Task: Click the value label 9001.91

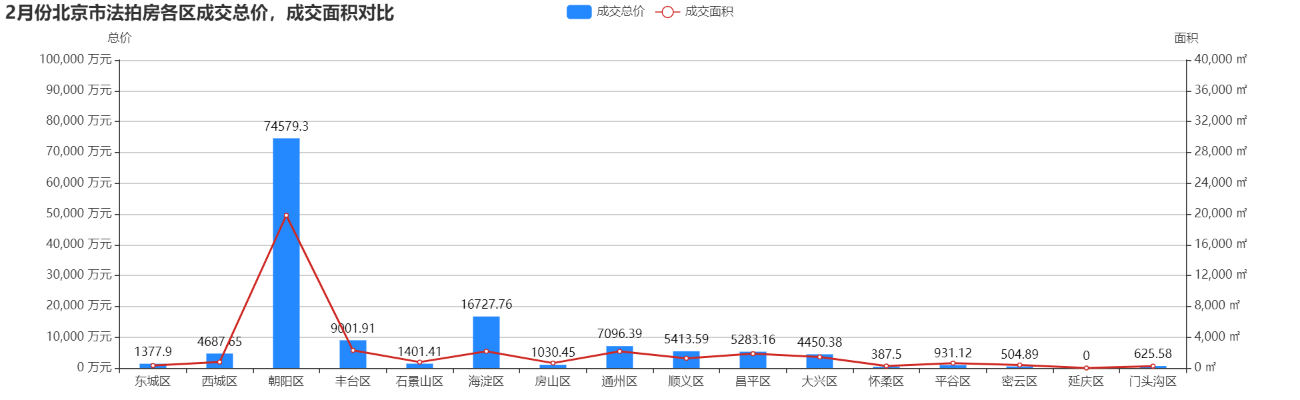Action: (353, 328)
